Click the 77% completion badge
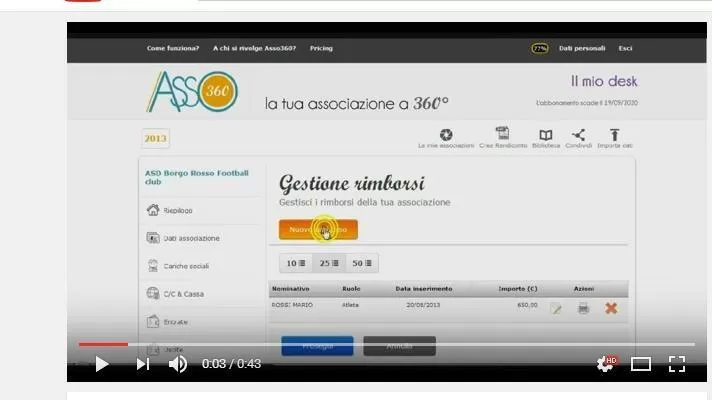Screen dimensions: 712x400 [x=539, y=48]
